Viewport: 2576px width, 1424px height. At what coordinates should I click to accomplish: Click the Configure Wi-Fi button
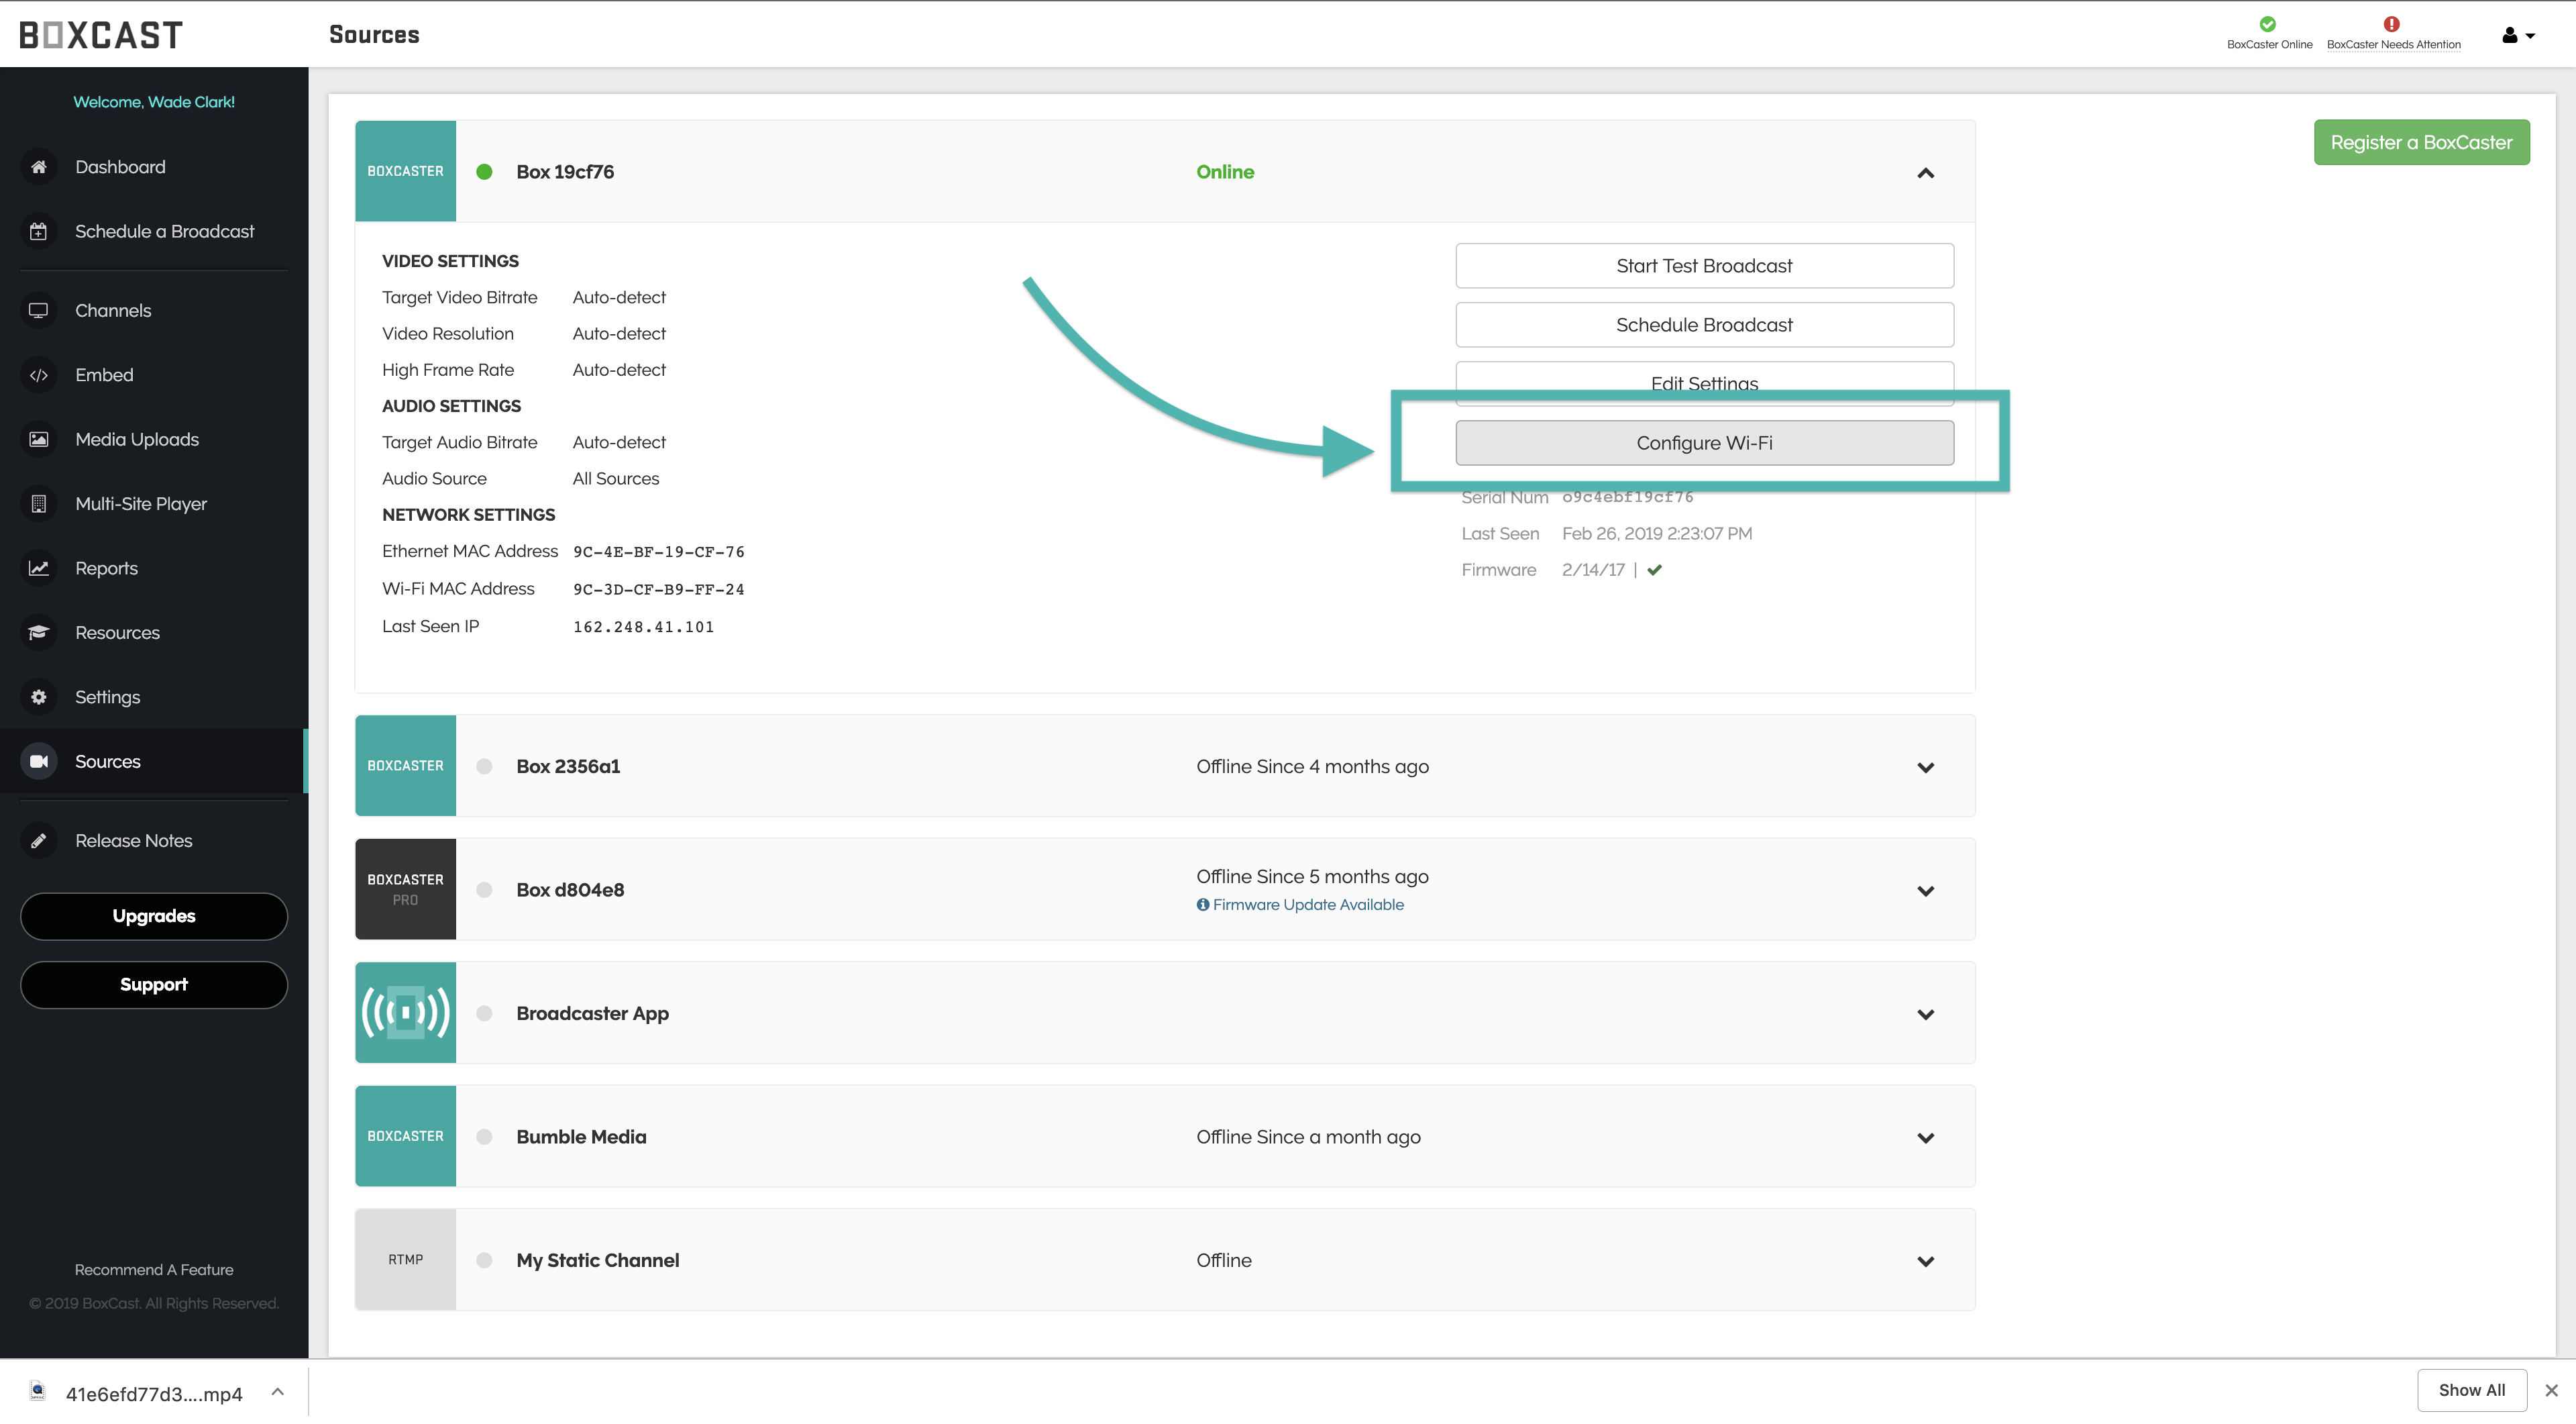(x=1703, y=443)
